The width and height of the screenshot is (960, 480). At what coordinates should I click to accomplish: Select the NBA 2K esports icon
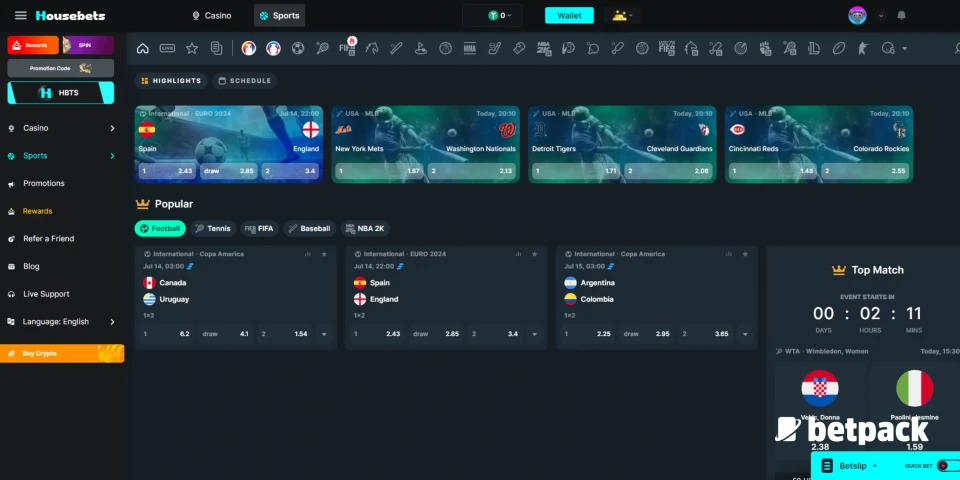544,48
